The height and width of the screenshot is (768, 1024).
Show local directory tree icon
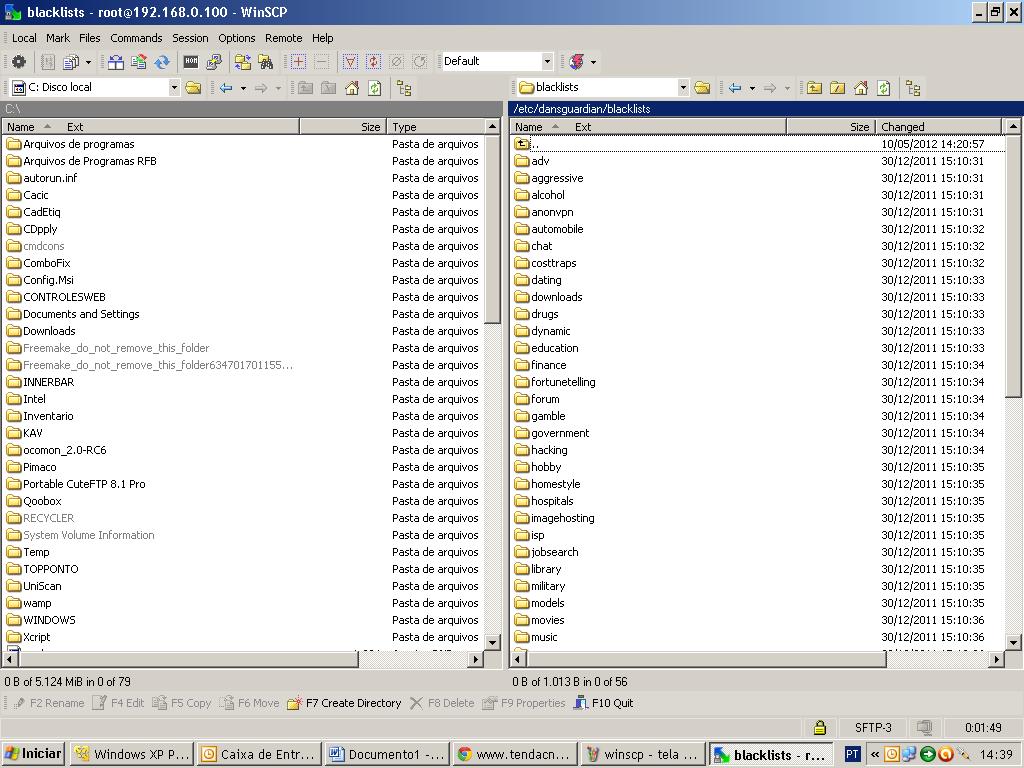404,88
